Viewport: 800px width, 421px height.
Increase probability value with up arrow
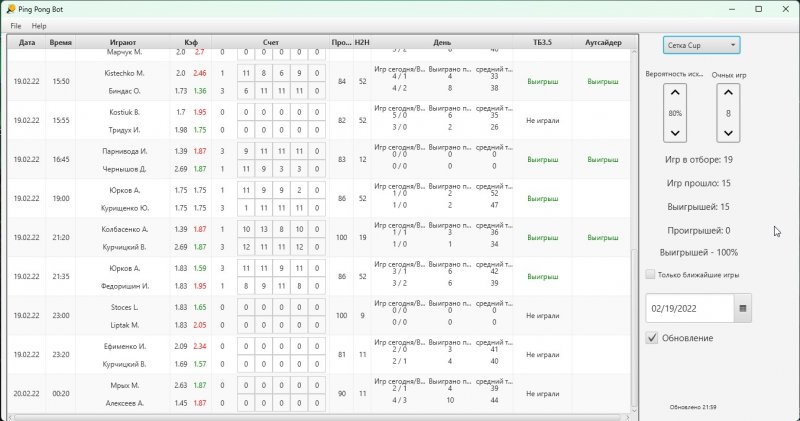coord(675,93)
